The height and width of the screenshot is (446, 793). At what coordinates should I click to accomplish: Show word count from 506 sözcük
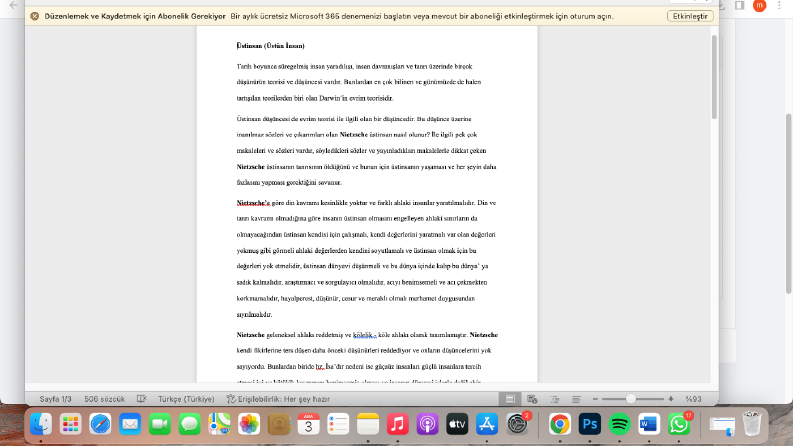click(105, 399)
